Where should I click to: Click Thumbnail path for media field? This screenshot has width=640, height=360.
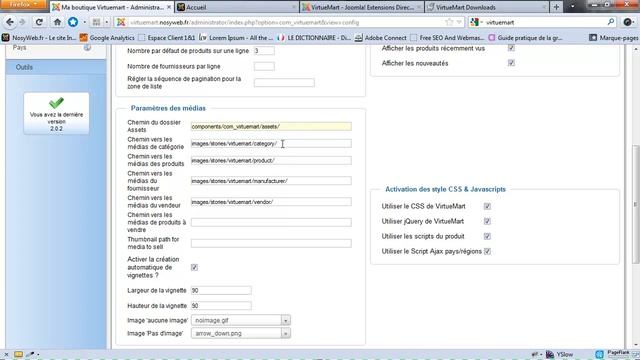point(271,243)
